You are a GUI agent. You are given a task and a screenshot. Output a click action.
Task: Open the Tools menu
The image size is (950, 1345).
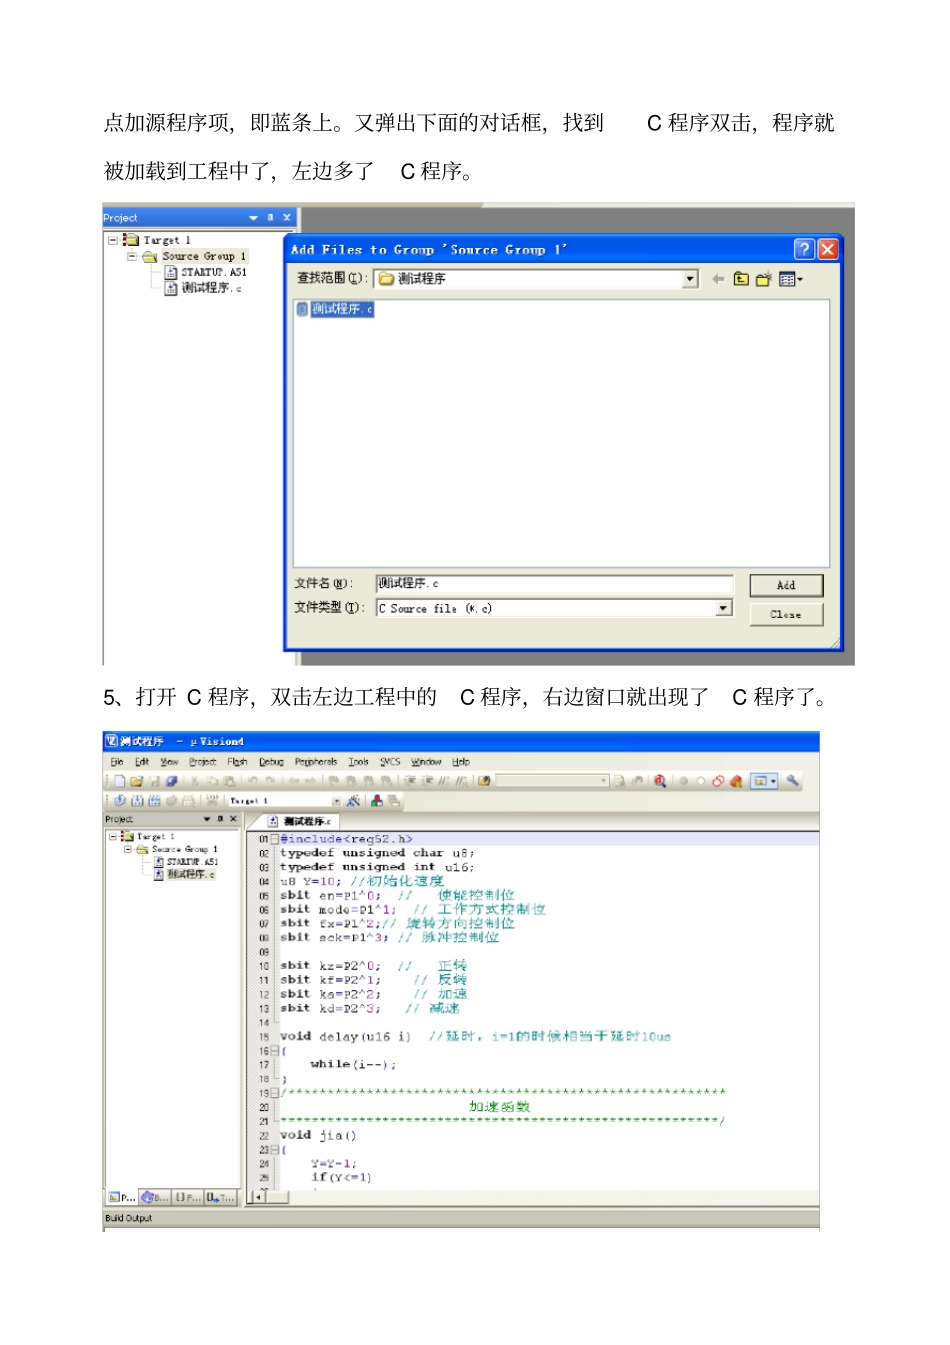tap(358, 762)
